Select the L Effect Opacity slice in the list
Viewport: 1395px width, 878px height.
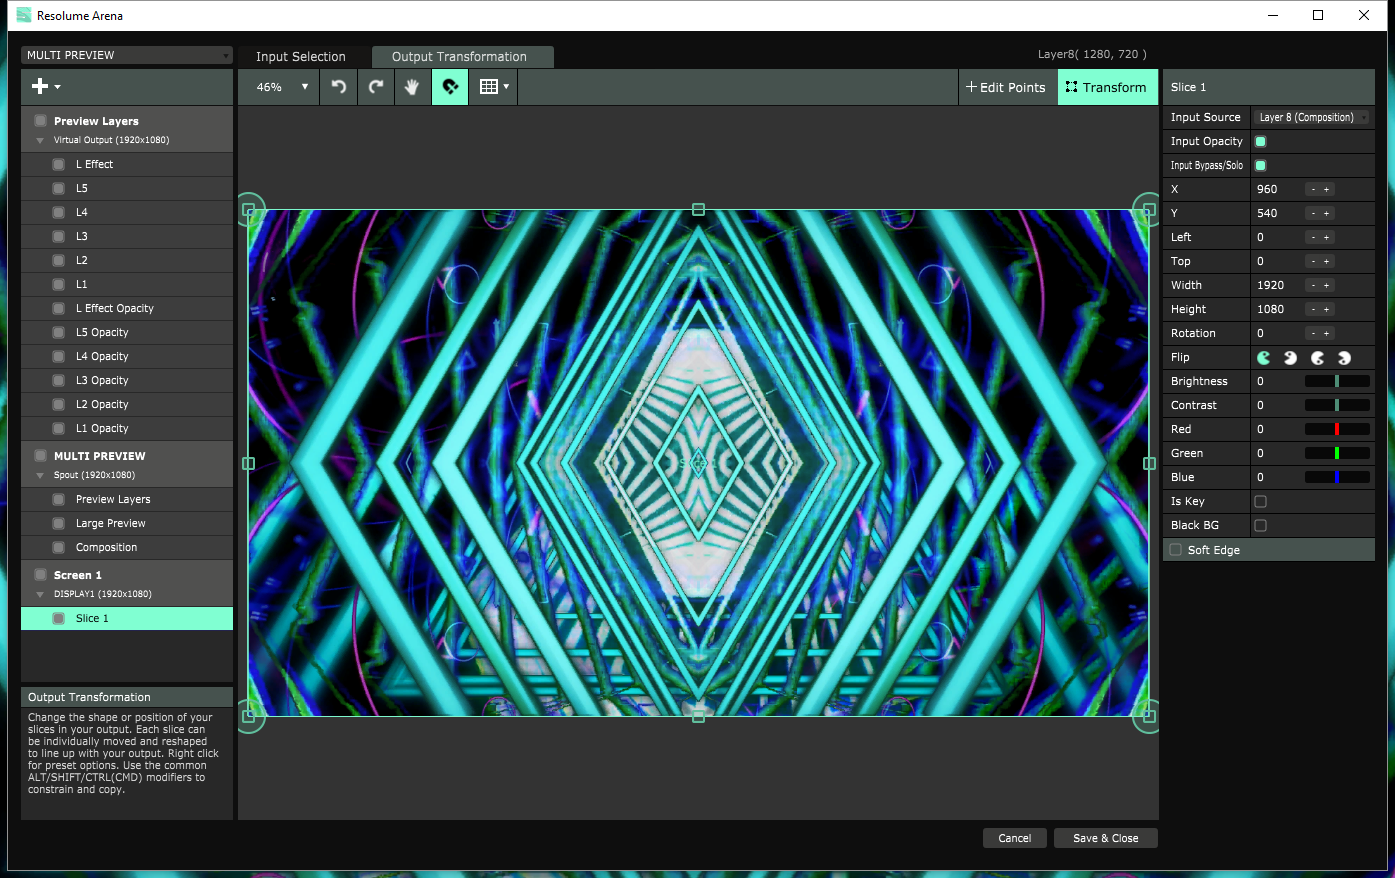pyautogui.click(x=115, y=309)
